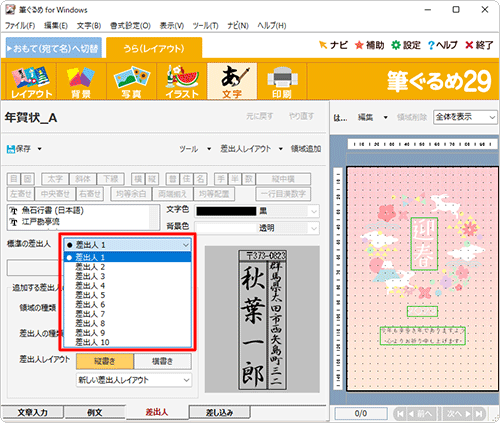This screenshot has height=423, width=500.
Task: Toggle 横 horizontal text direction
Action: (138, 179)
